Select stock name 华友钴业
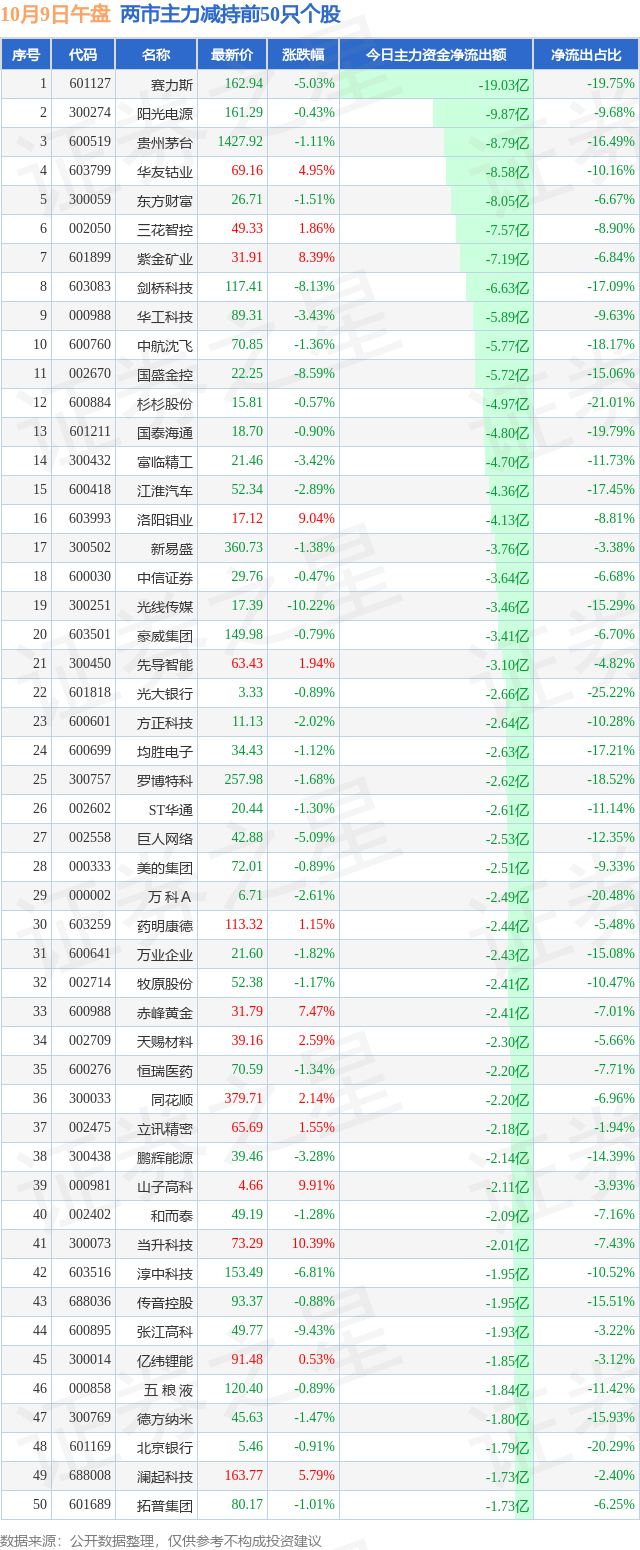Screen dimensions: 640x1550 point(164,171)
